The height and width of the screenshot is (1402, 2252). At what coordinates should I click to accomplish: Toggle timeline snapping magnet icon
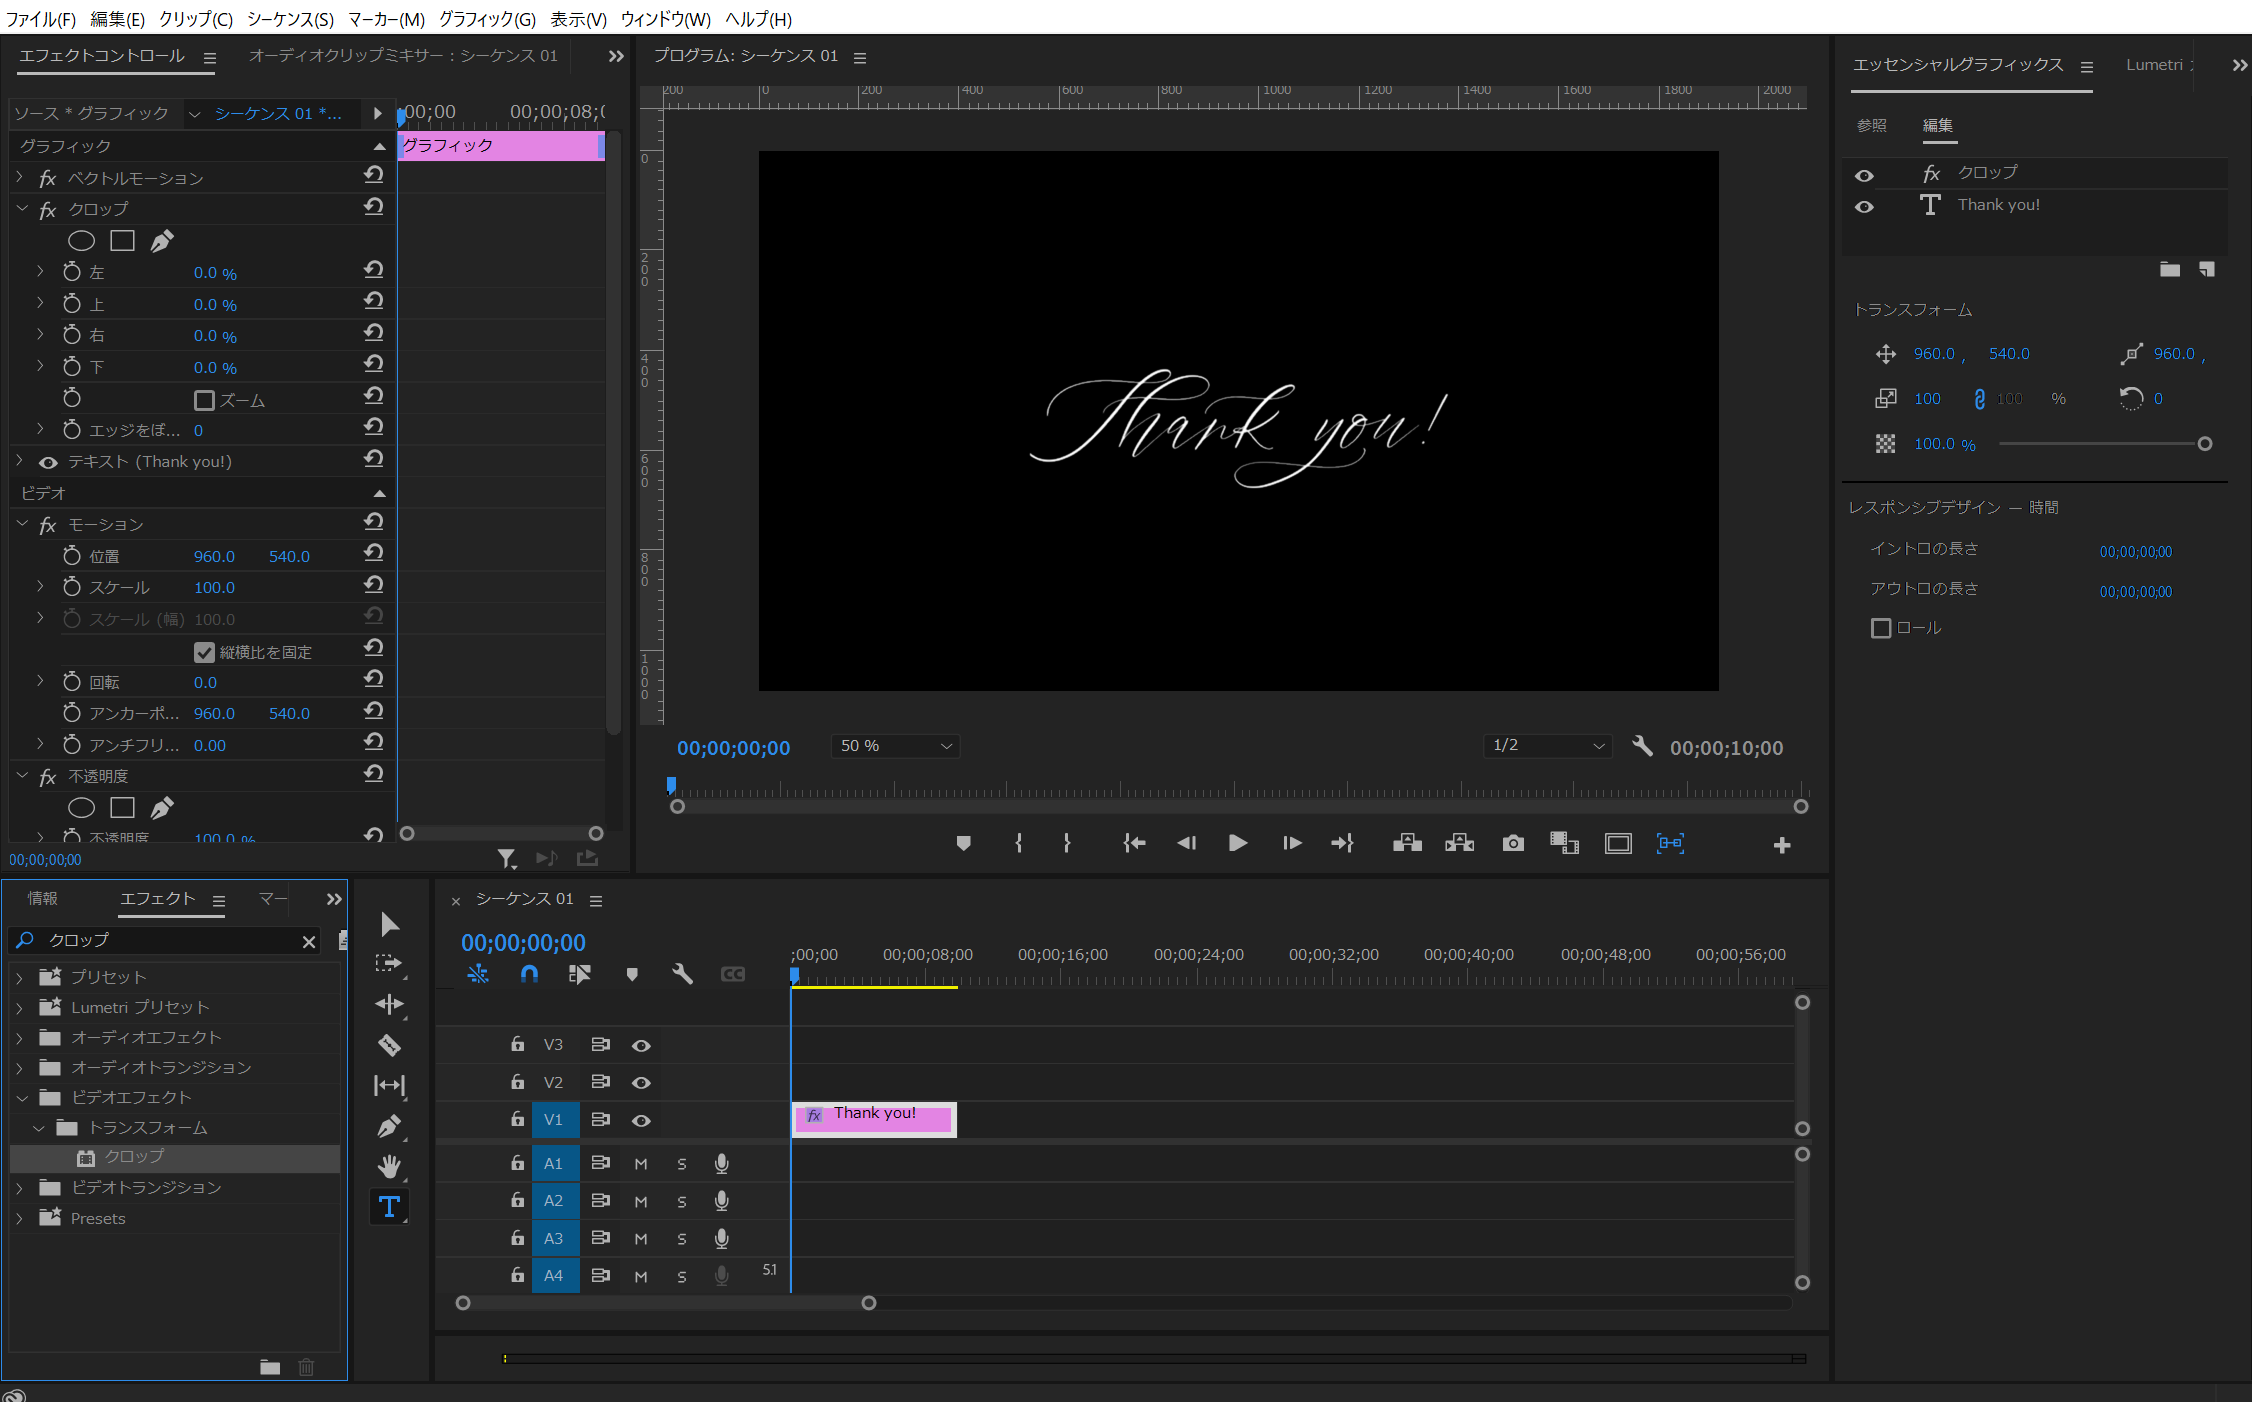tap(529, 974)
